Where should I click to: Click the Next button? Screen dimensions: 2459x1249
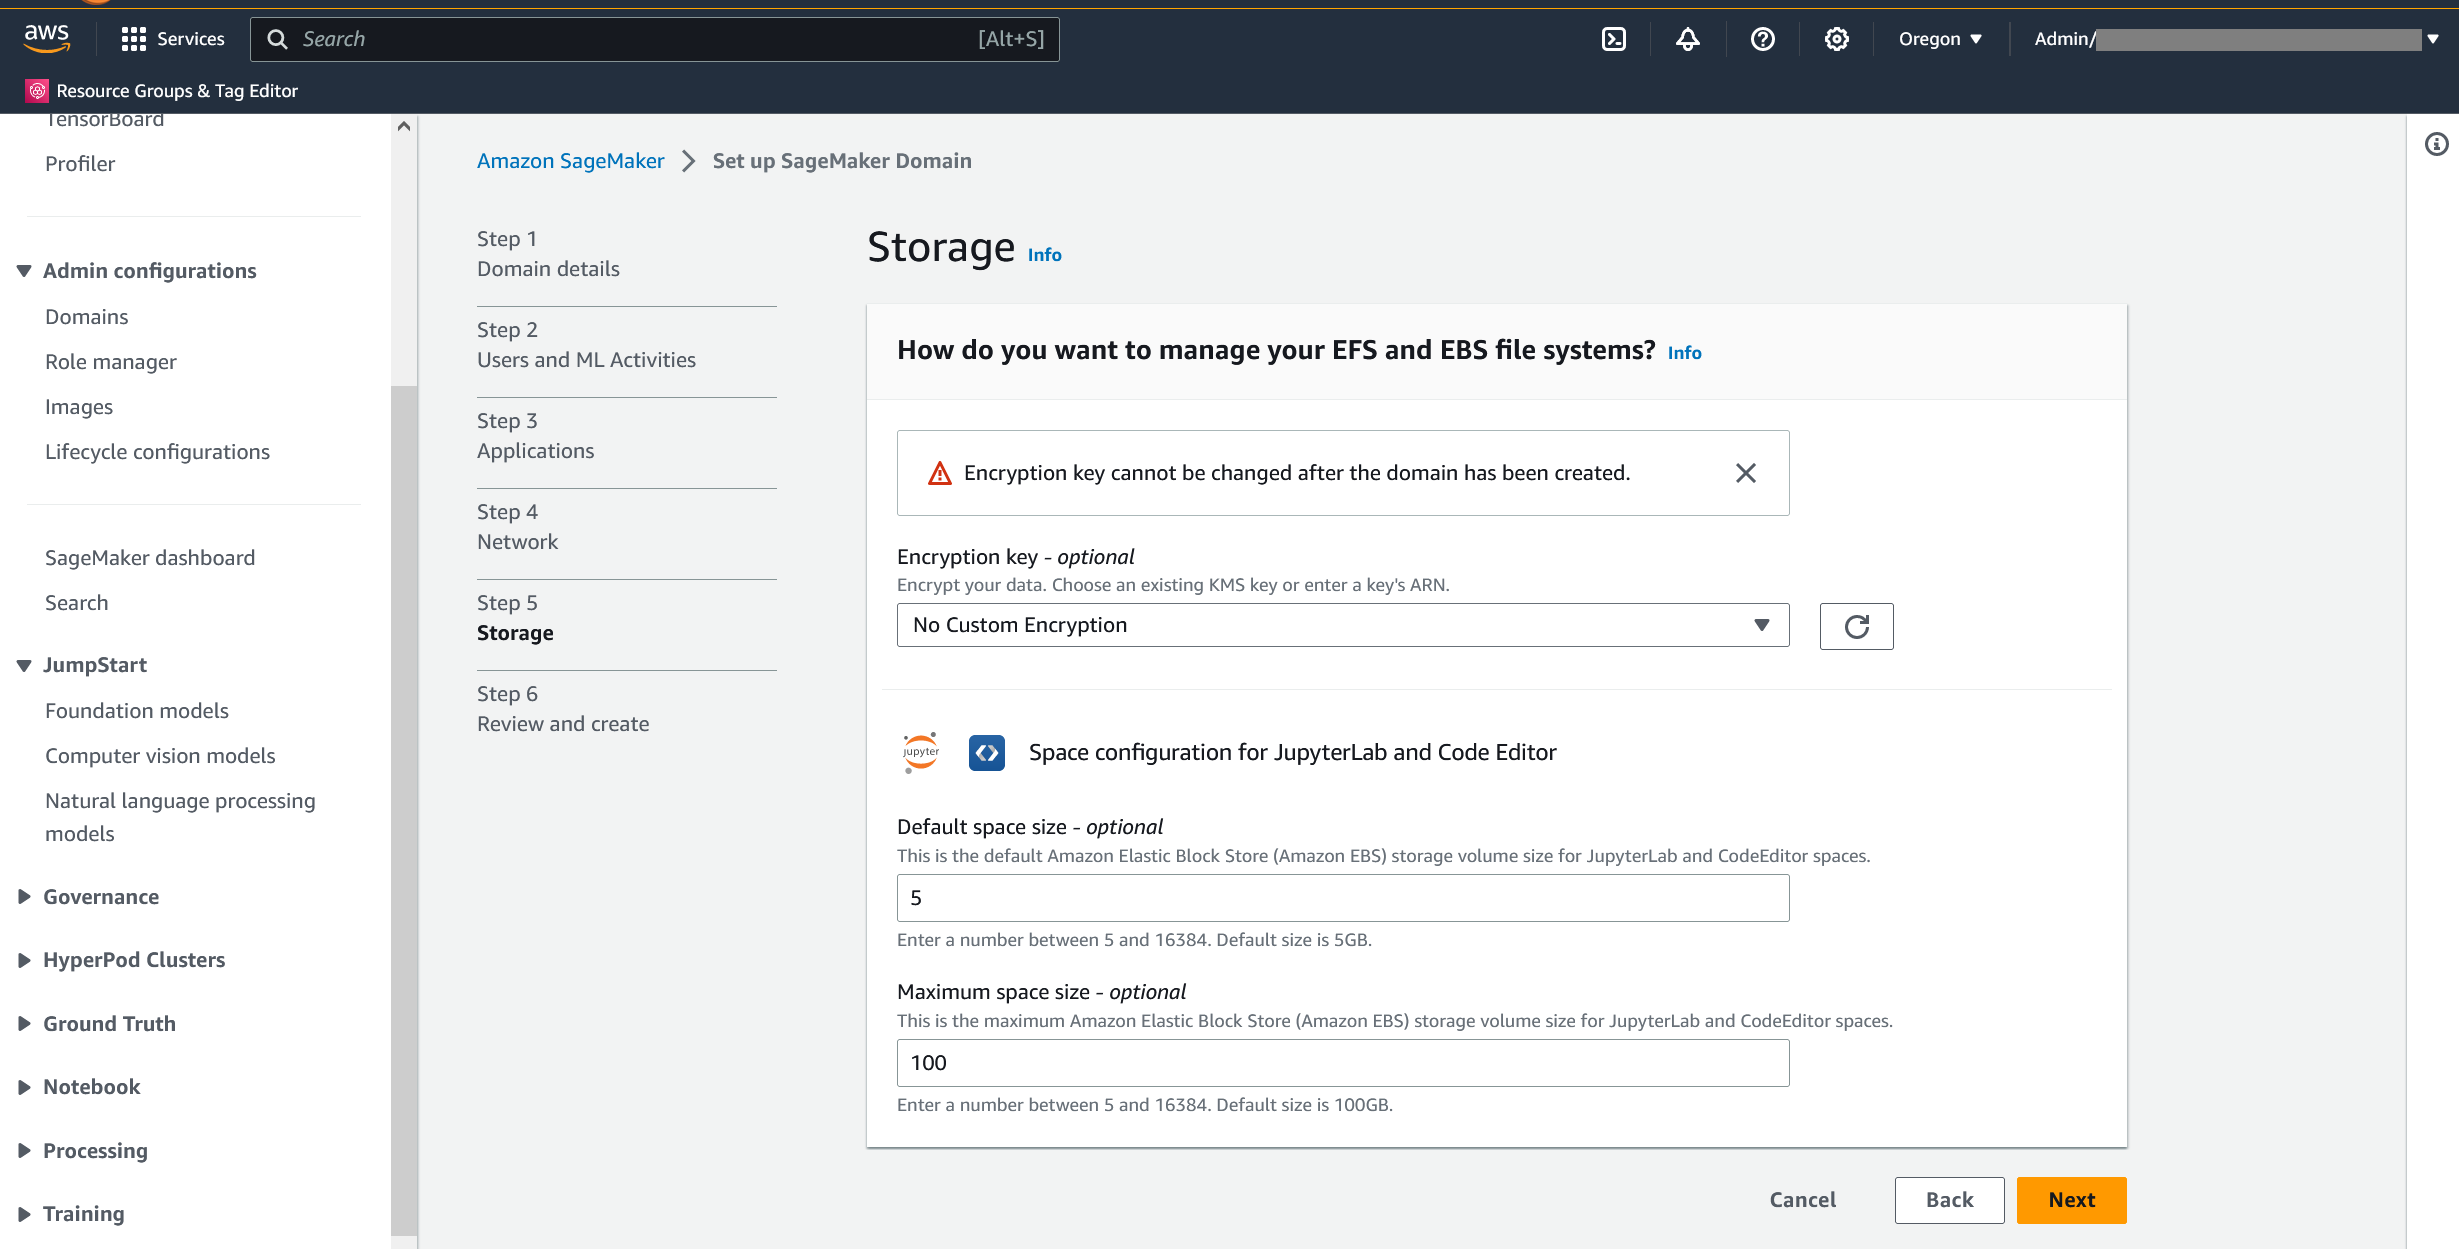point(2070,1200)
